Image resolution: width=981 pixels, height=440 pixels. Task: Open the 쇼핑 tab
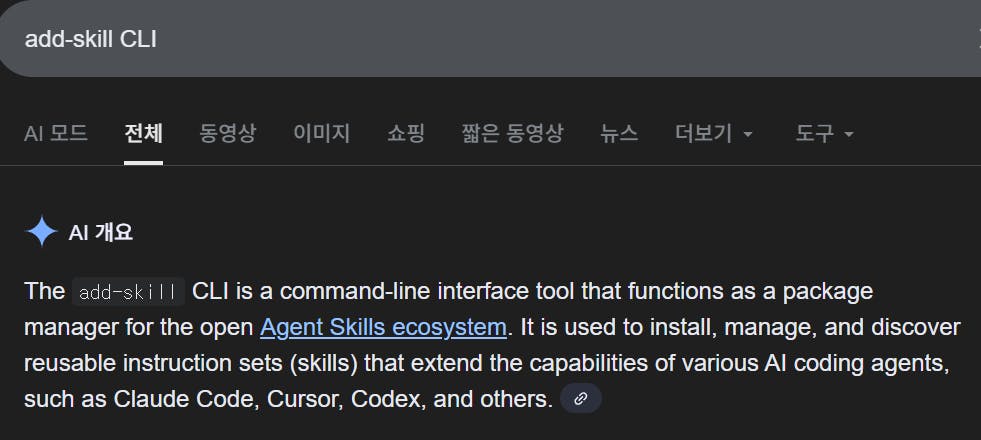[405, 133]
